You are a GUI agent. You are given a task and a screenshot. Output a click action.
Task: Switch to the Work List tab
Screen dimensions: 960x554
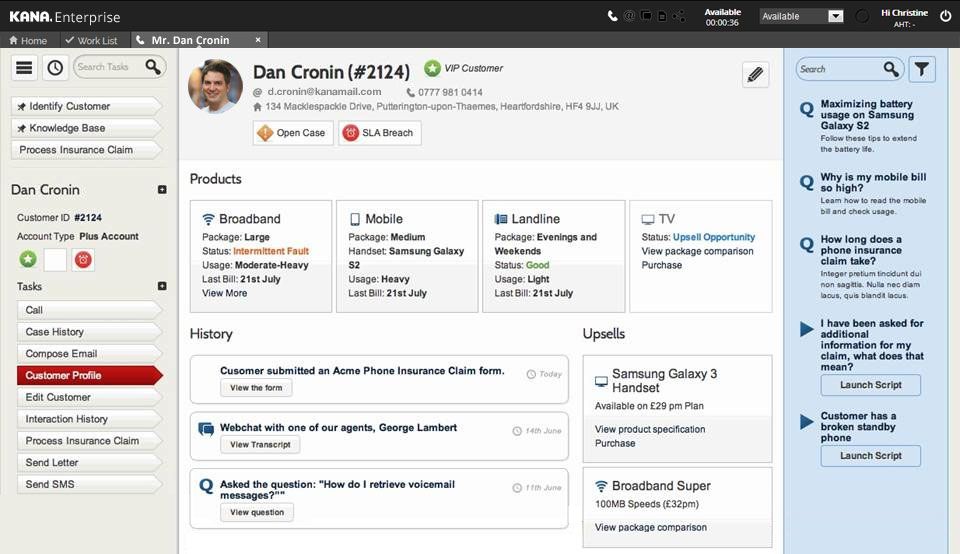point(91,40)
